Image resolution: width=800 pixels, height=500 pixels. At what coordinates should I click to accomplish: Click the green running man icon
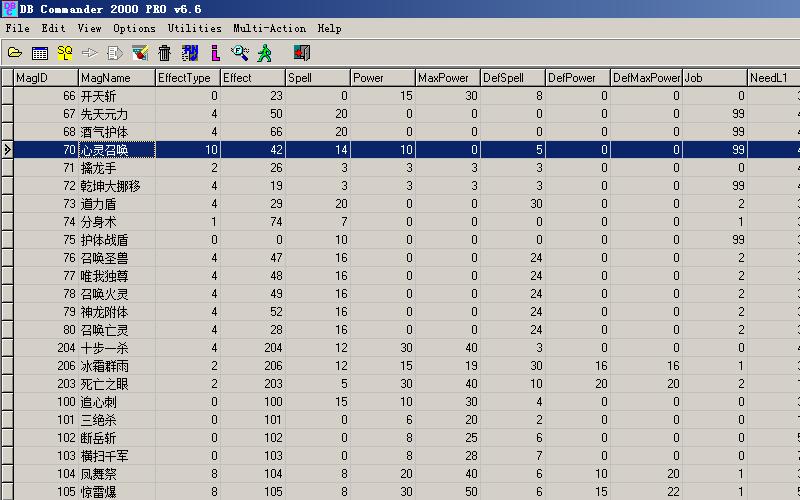point(265,53)
